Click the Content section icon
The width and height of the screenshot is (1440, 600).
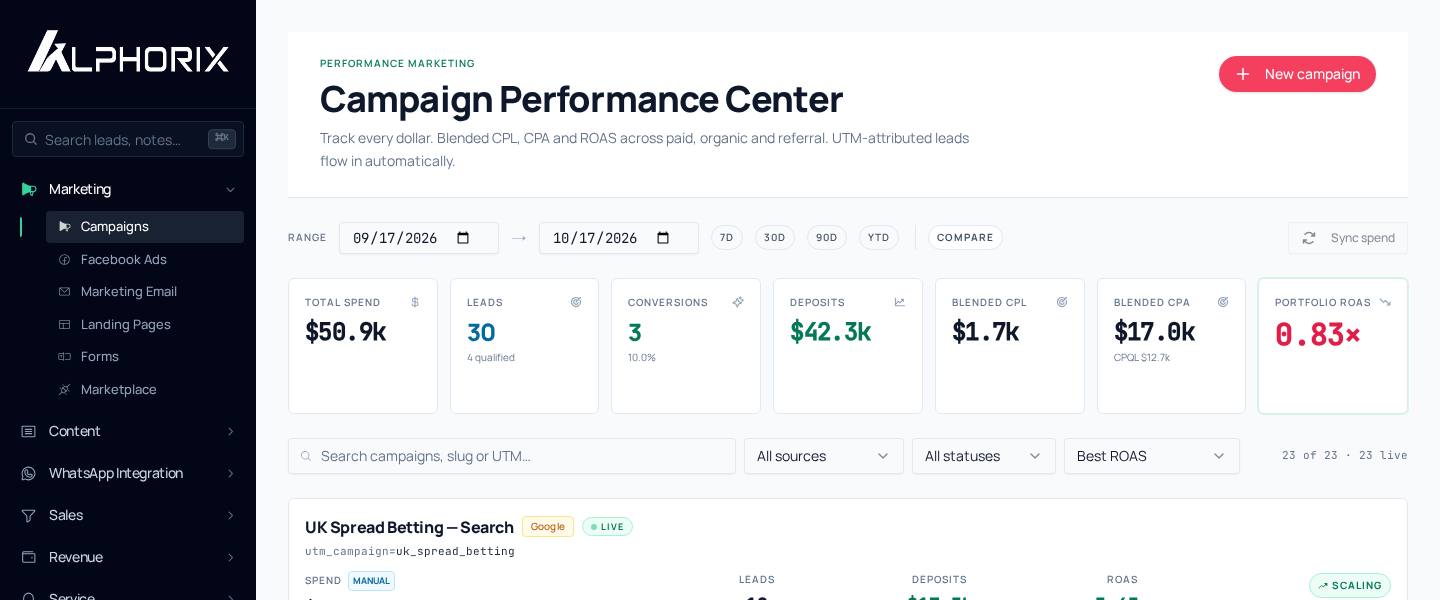29,431
